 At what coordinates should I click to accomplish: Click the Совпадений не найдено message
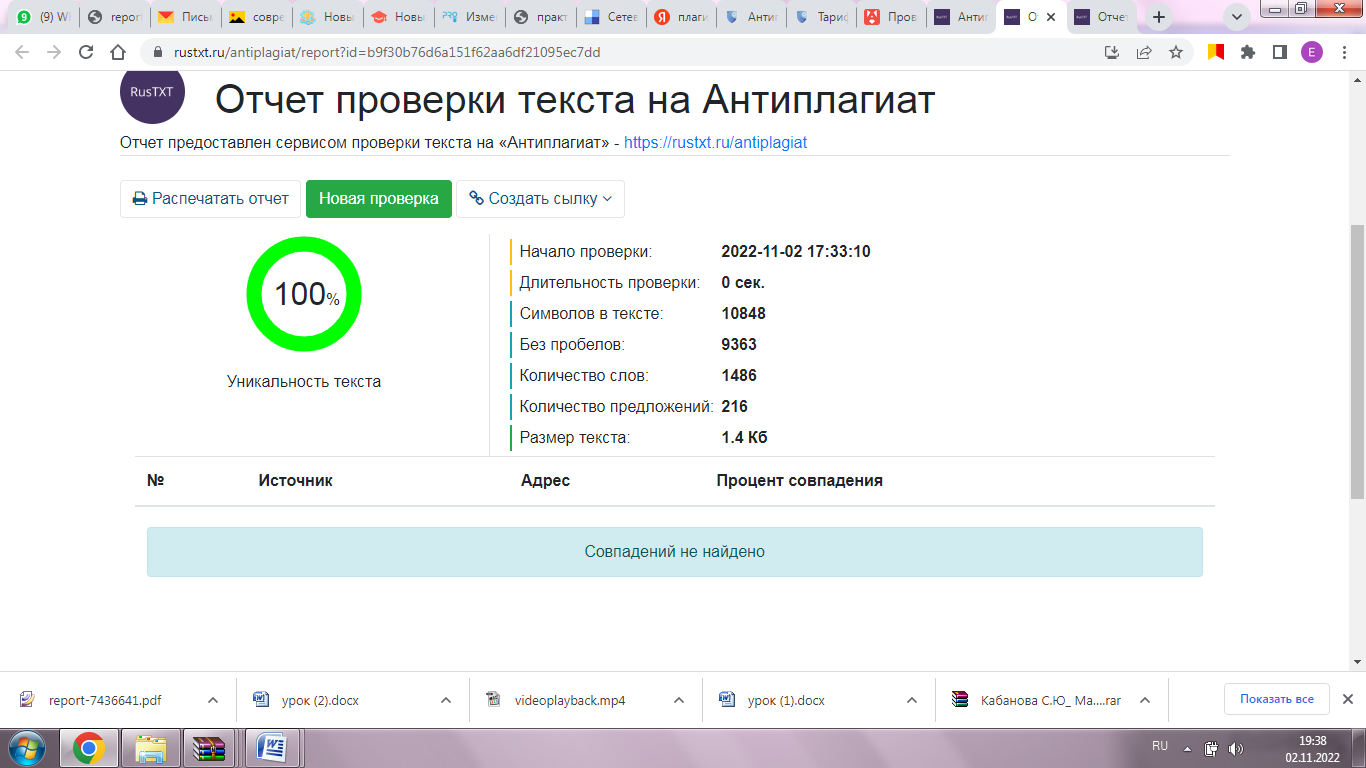(675, 551)
